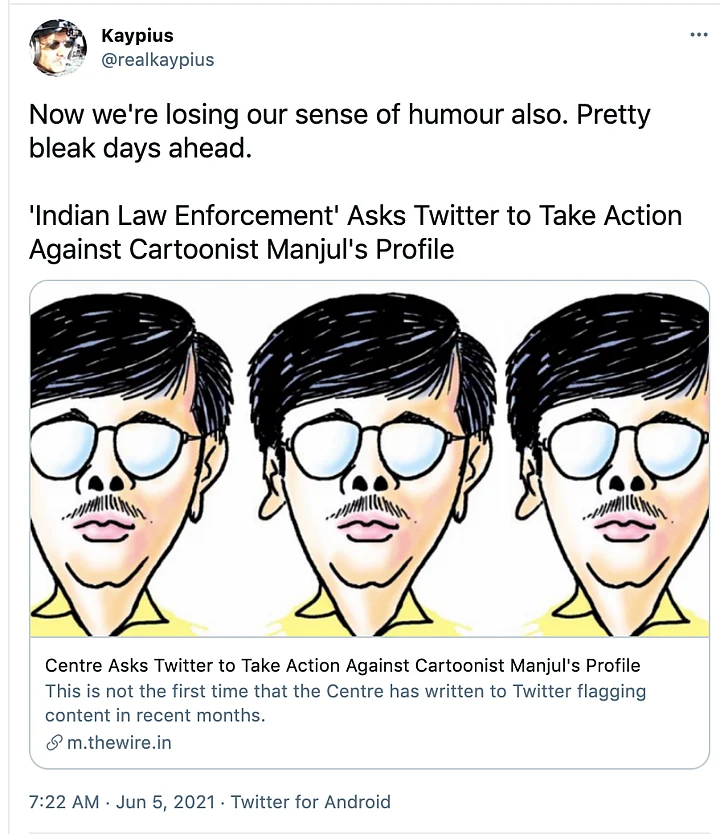This screenshot has width=720, height=834.
Task: Click the card description 'This is not the first time'
Action: tap(345, 702)
